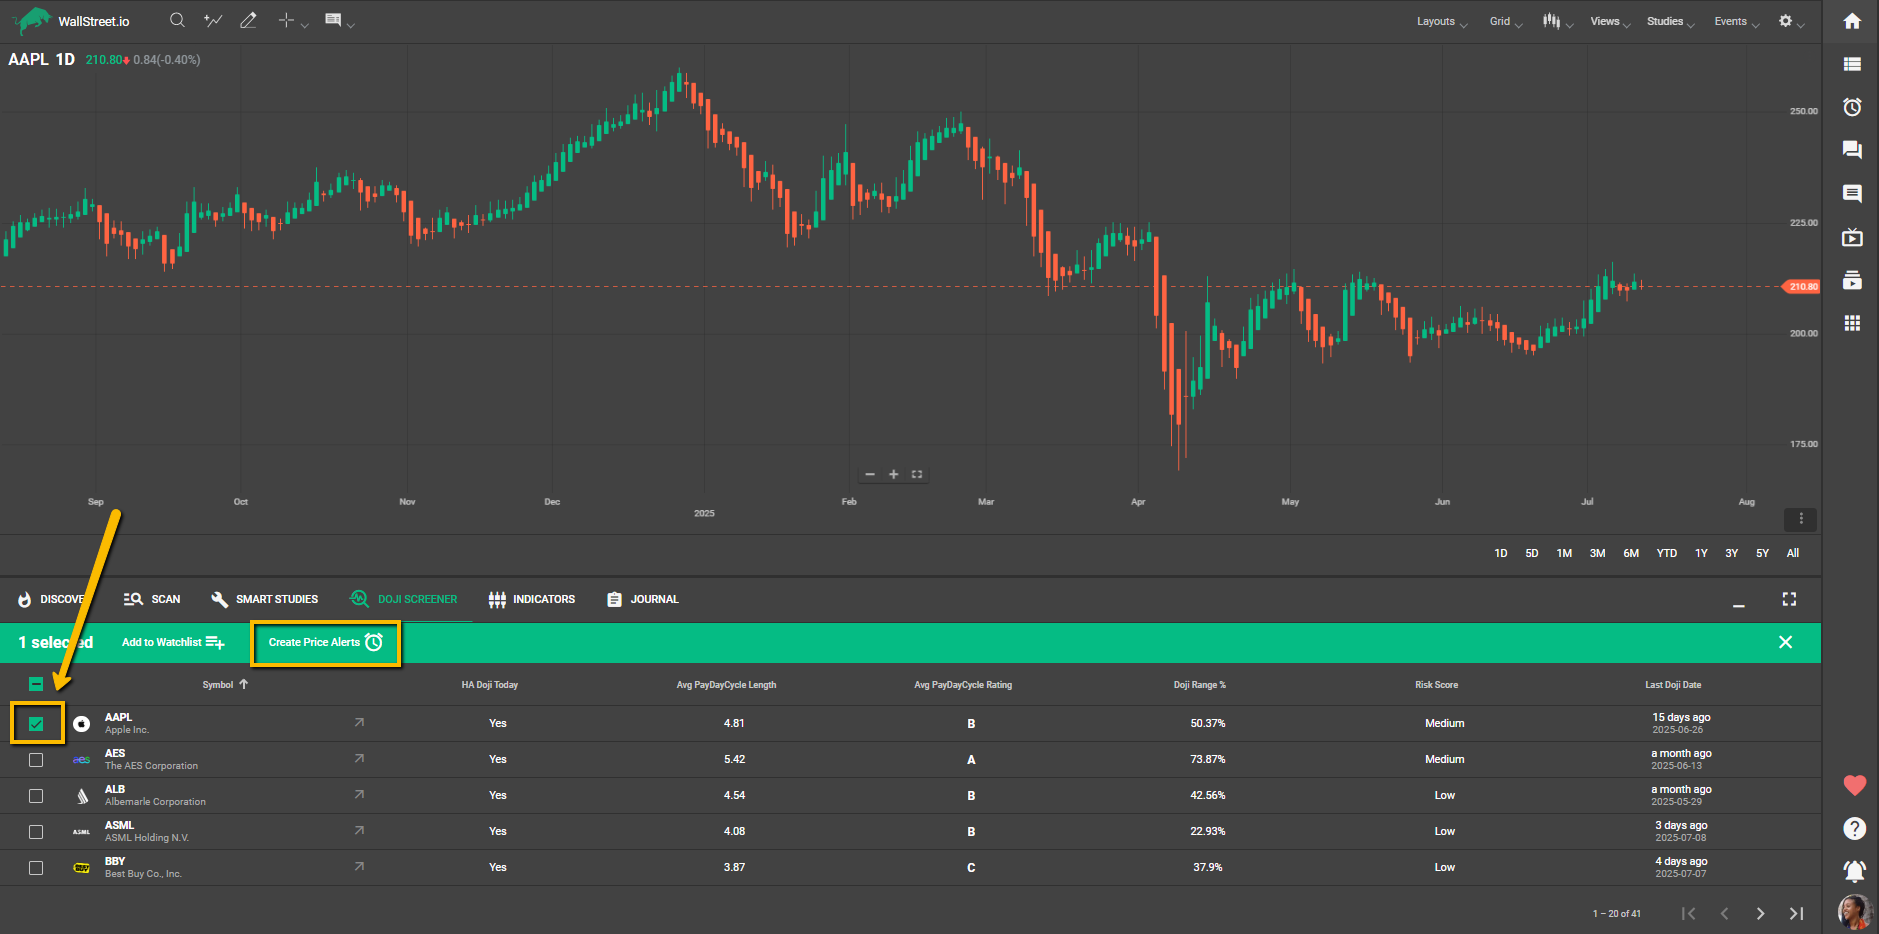Minimize the bottom screener panel

[1739, 605]
